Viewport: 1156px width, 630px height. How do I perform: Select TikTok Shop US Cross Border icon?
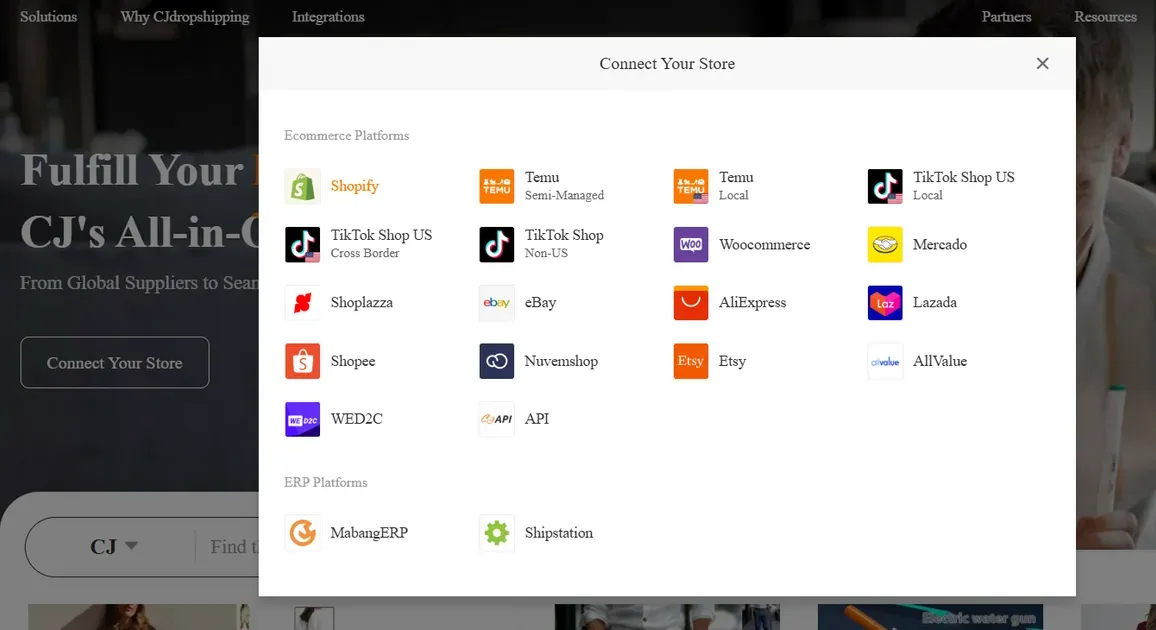(302, 245)
